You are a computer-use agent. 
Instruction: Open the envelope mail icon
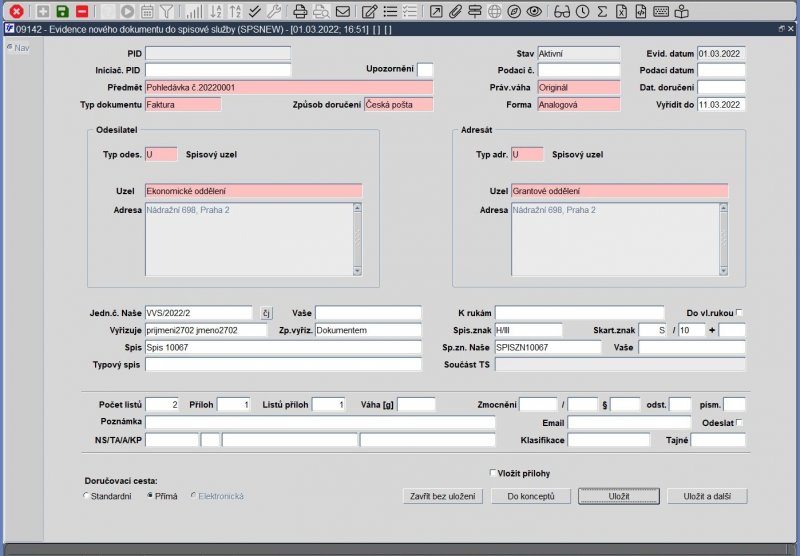coord(343,11)
